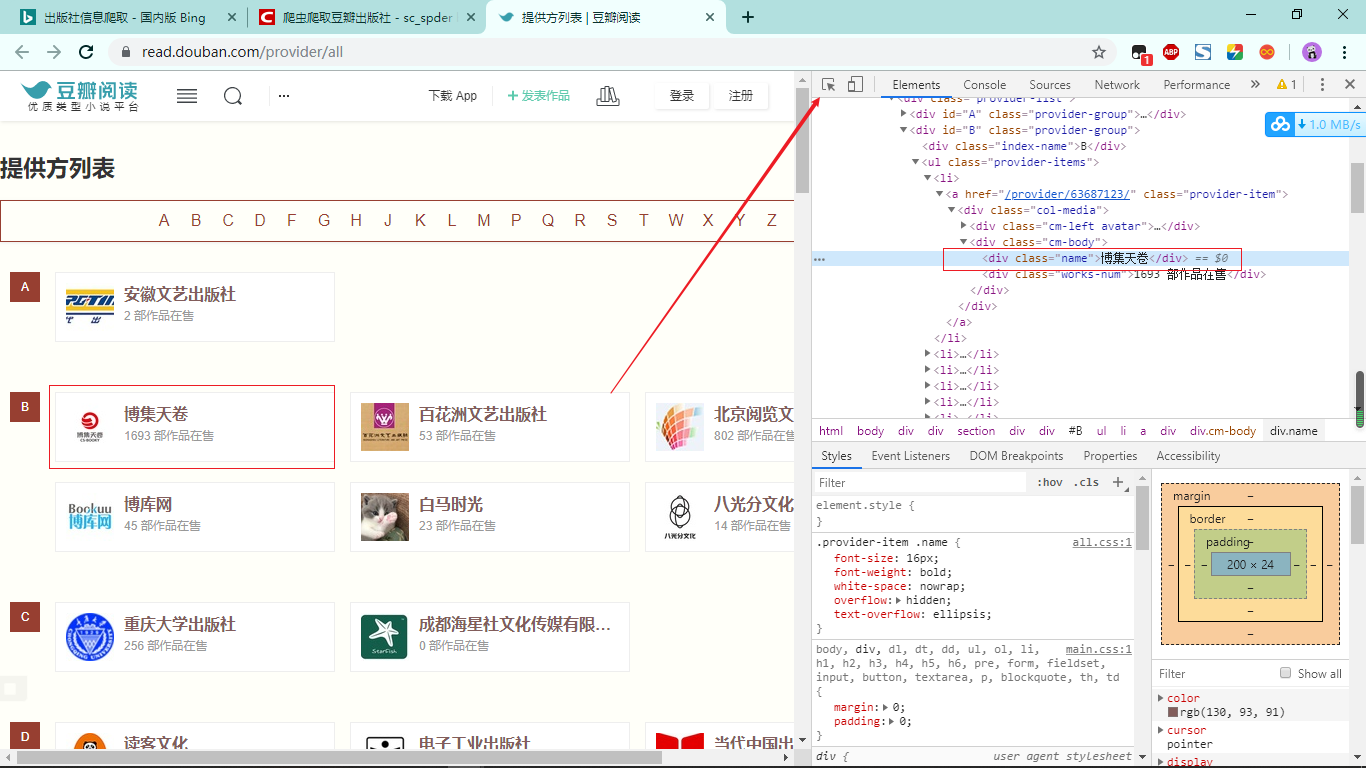Expand the div id="A" provider-group node
Image resolution: width=1366 pixels, height=768 pixels.
coord(904,114)
